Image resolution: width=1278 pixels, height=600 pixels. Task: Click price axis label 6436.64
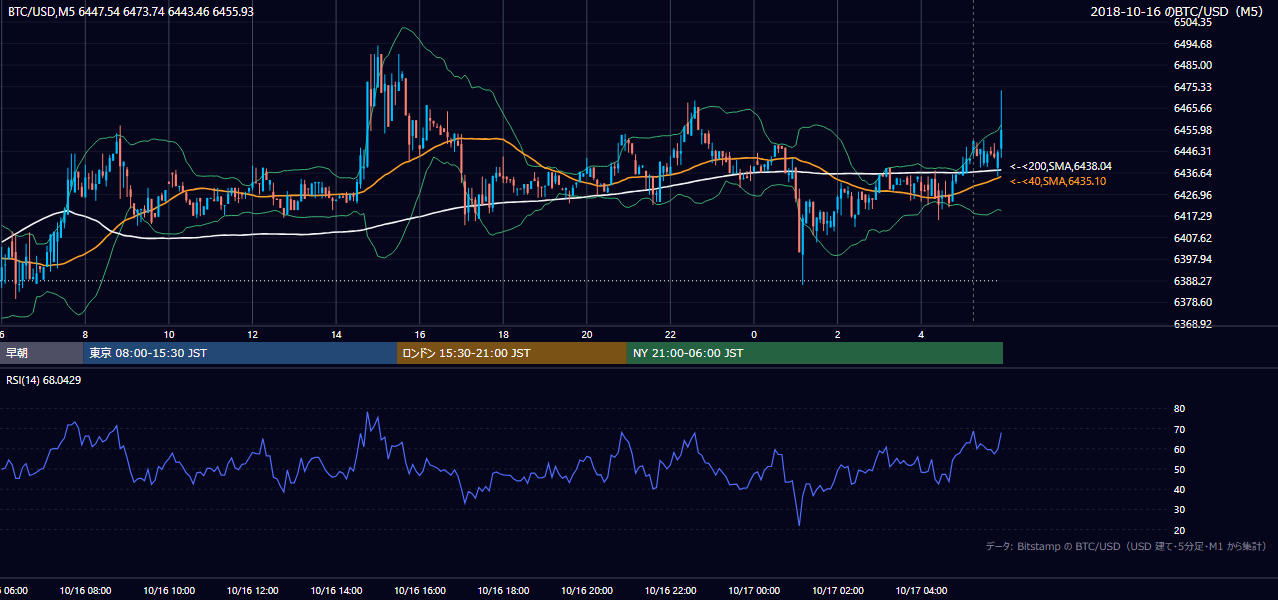click(1192, 173)
